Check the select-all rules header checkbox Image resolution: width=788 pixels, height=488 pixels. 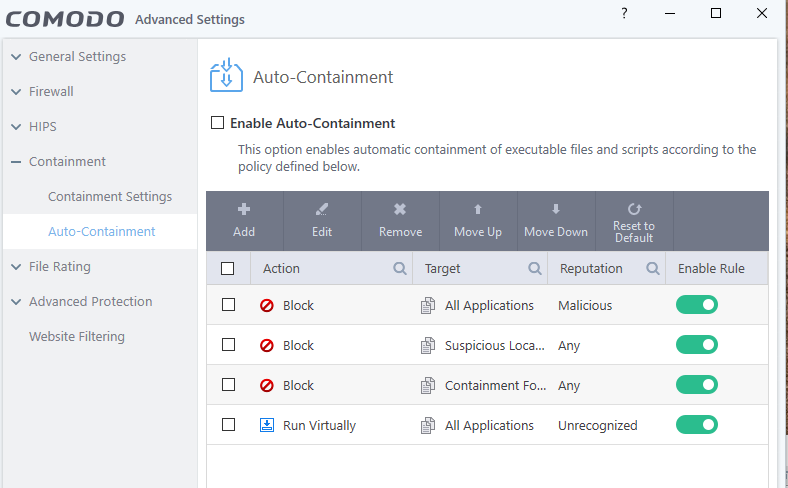point(228,268)
